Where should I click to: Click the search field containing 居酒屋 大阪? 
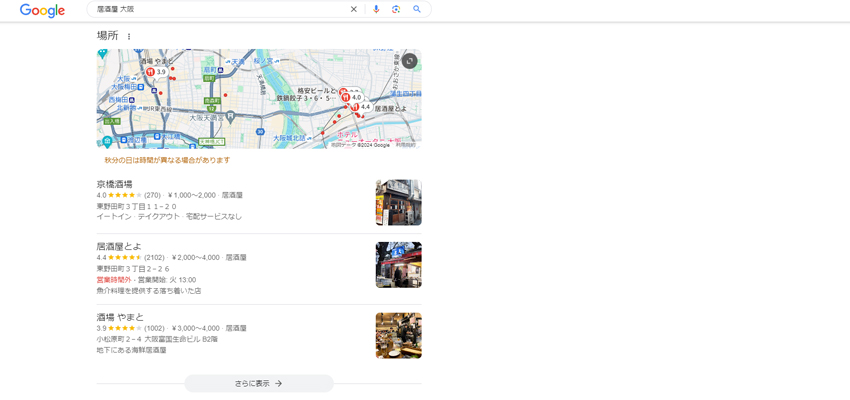(x=220, y=9)
